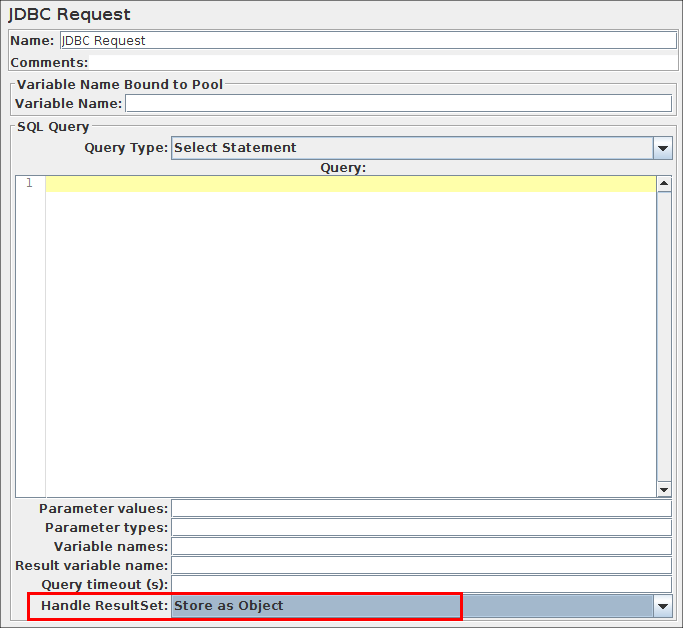
Task: Click the Name text field
Action: [368, 41]
